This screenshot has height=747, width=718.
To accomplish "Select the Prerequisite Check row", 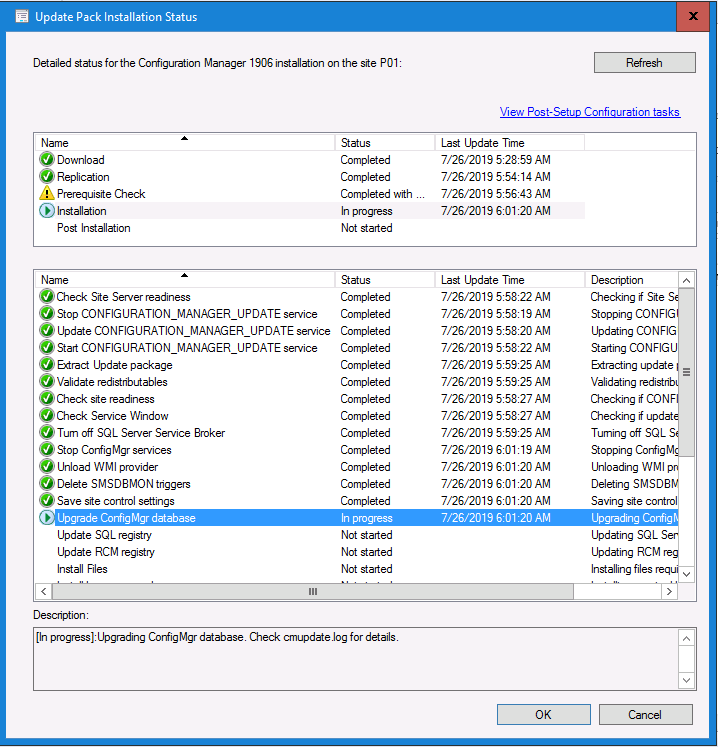I will click(310, 193).
